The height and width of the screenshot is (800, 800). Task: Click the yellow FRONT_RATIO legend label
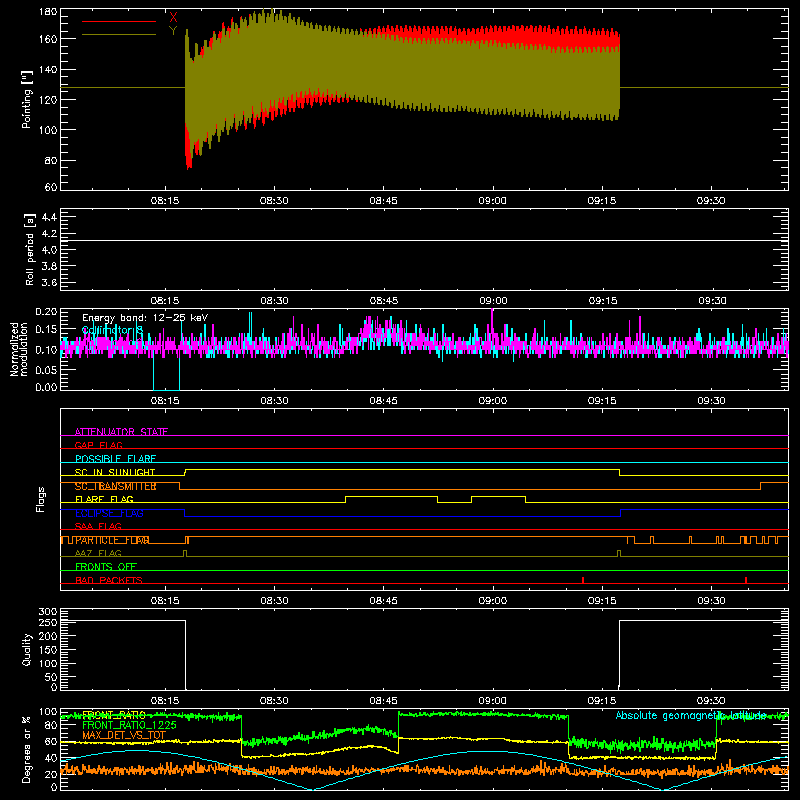(114, 715)
